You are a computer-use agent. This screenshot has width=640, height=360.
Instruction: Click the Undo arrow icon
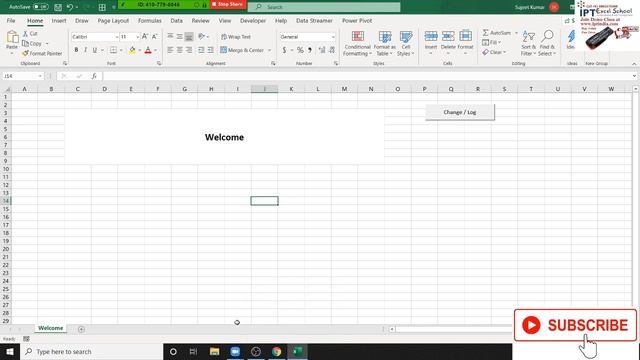tap(70, 7)
